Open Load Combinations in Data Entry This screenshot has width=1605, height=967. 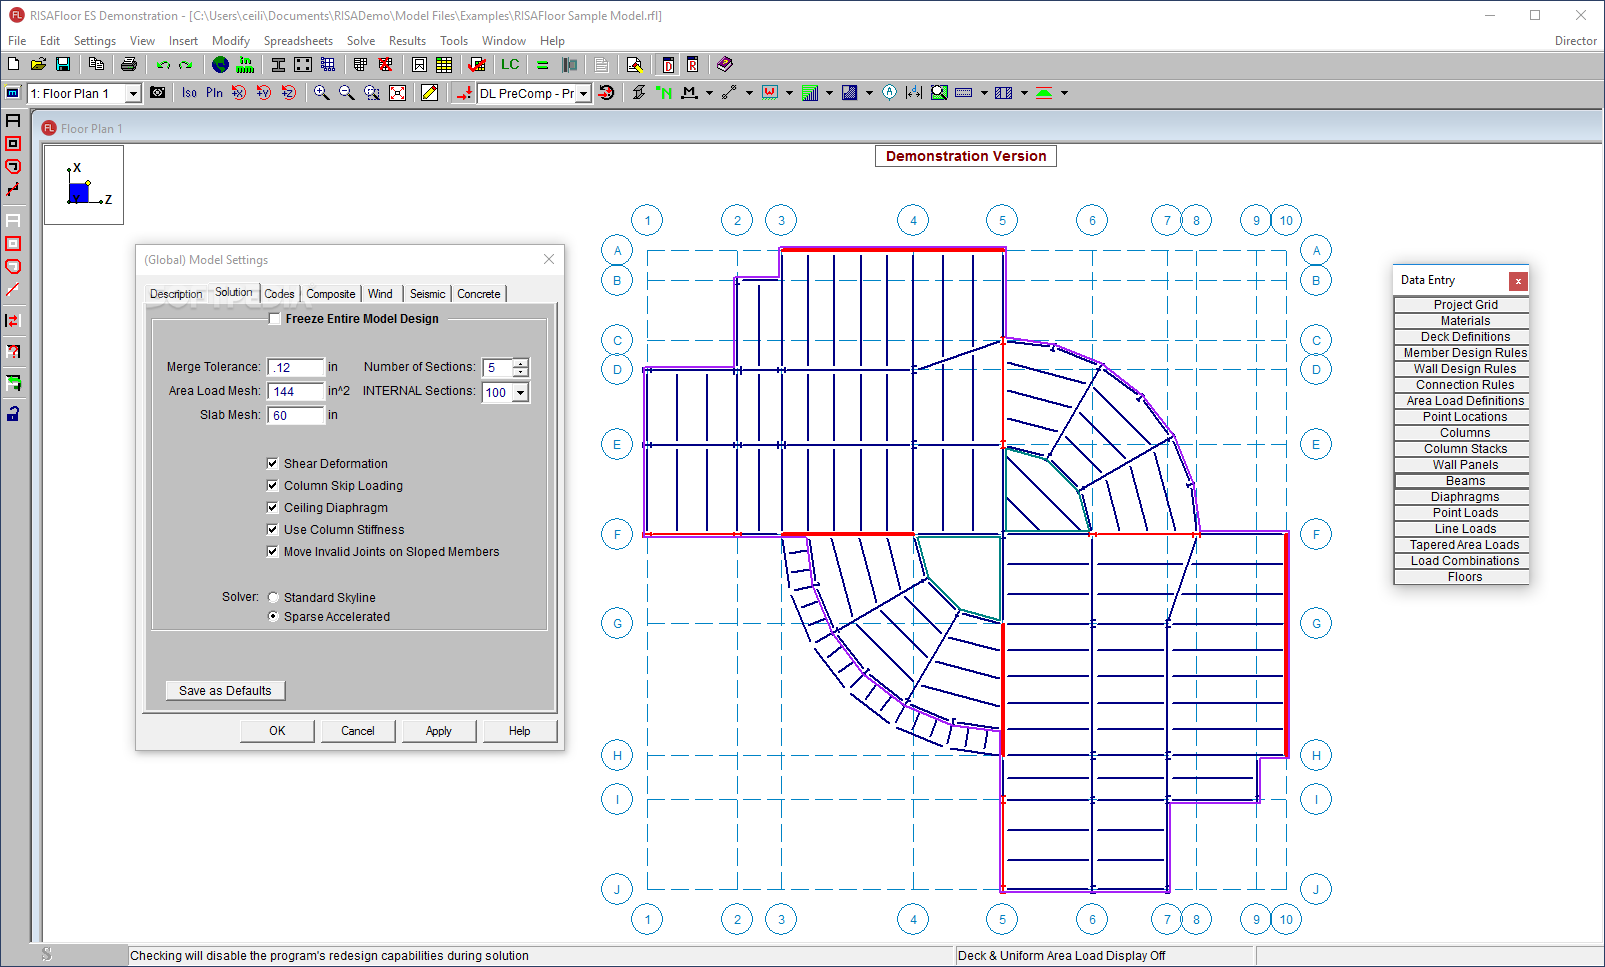coord(1461,561)
